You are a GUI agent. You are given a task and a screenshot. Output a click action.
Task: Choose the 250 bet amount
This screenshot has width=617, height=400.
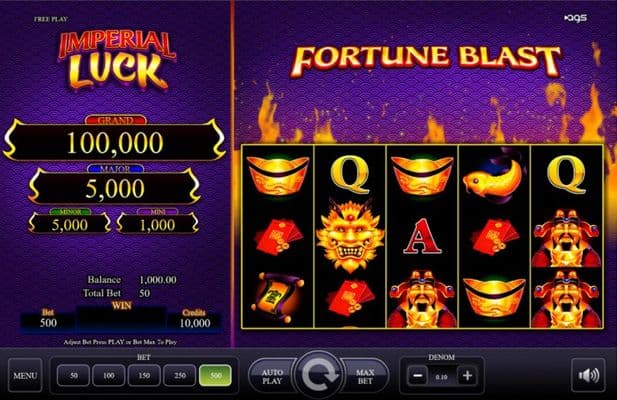179,375
